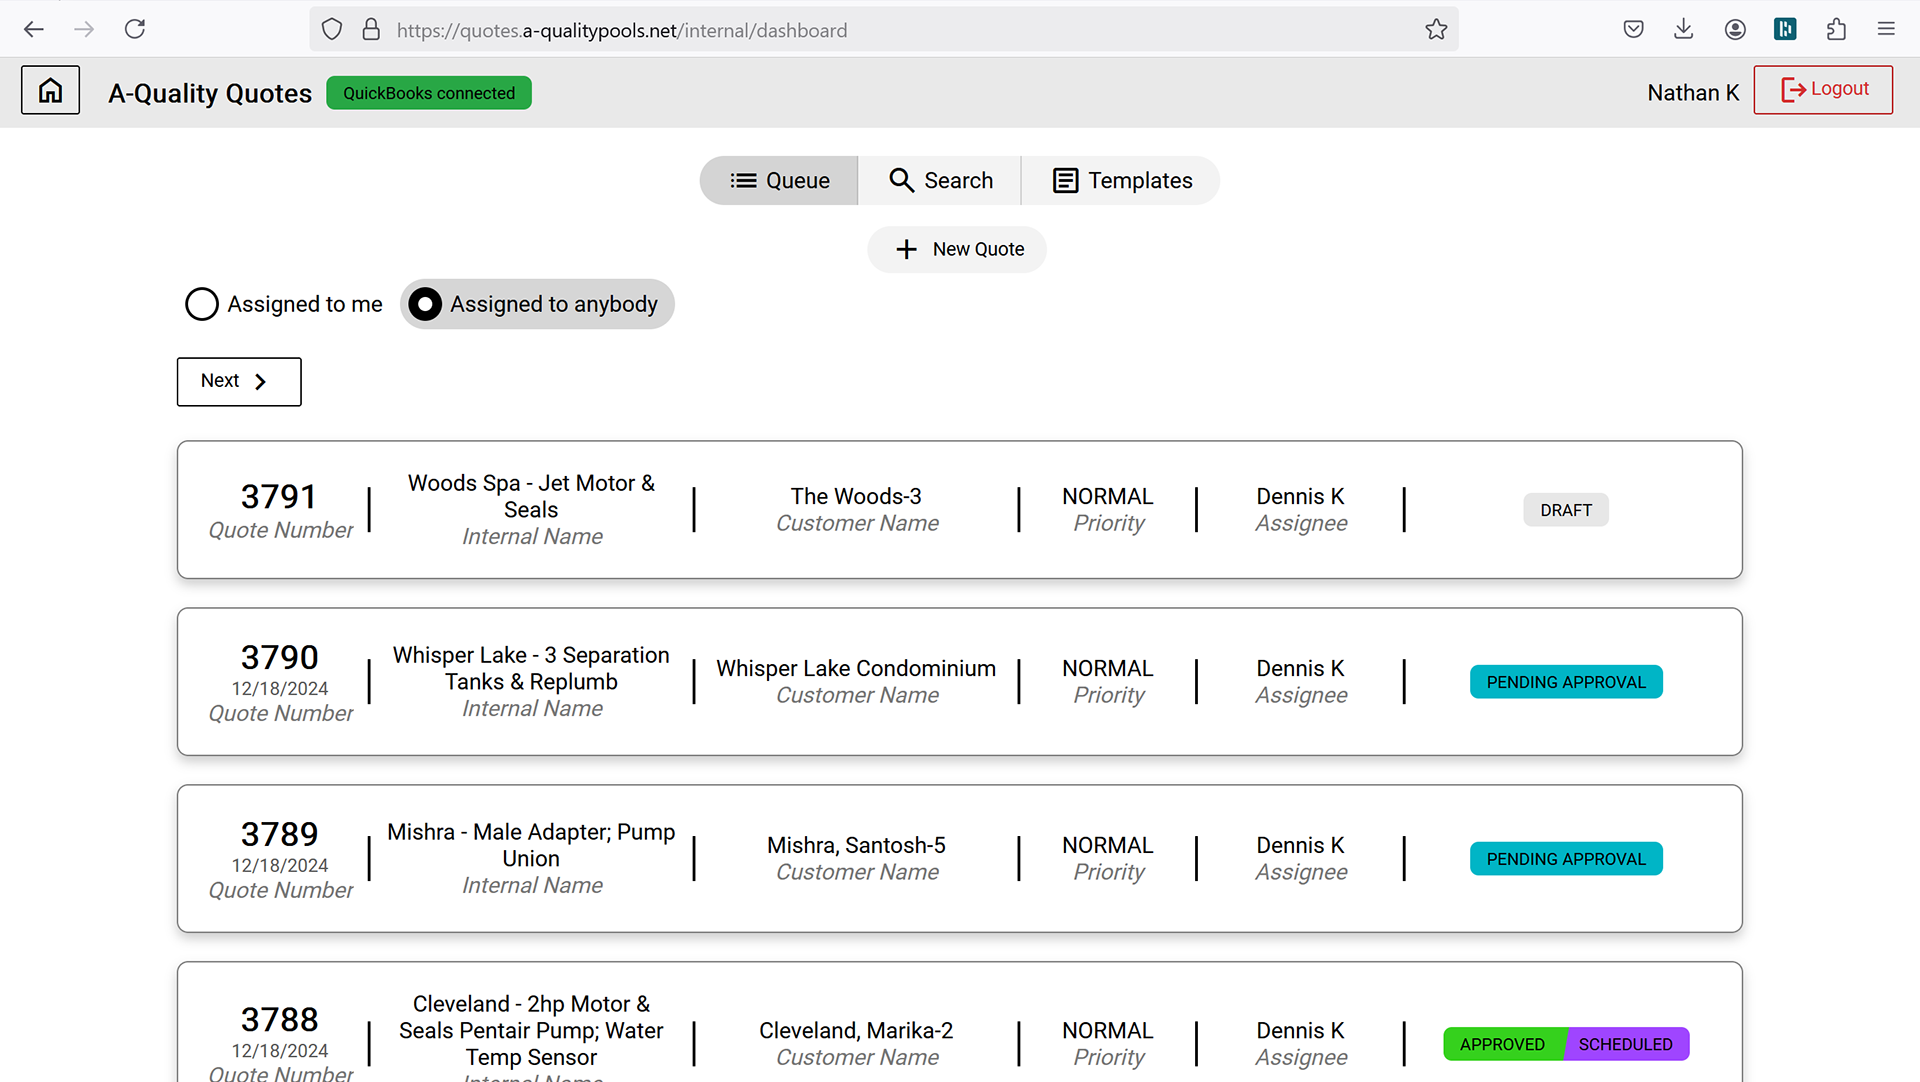Reload the page with the refresh icon

[x=135, y=29]
